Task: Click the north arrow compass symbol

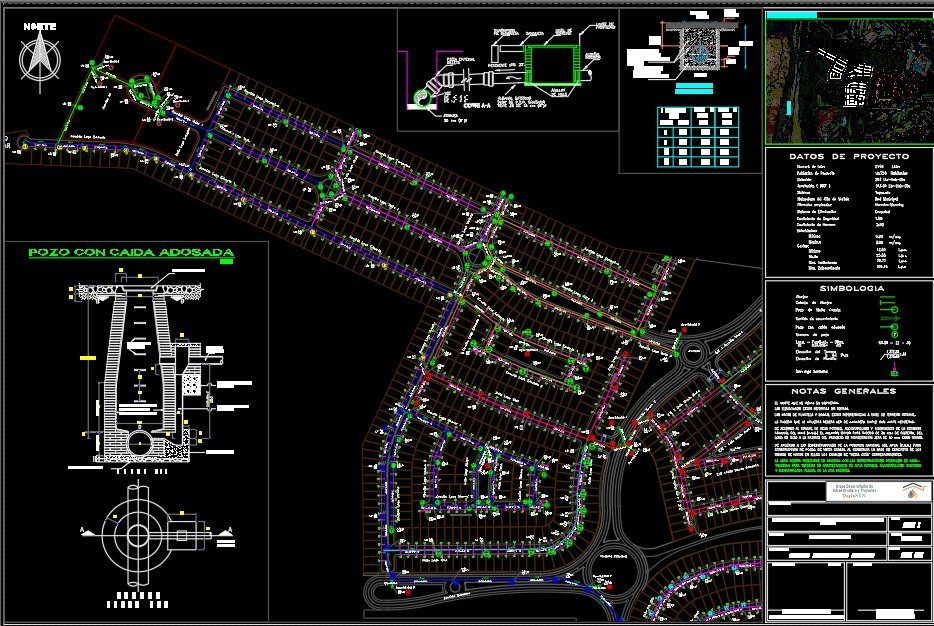Action: coord(39,58)
